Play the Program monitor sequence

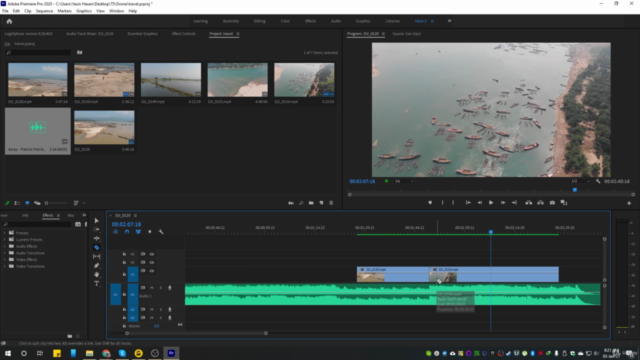pyautogui.click(x=491, y=202)
